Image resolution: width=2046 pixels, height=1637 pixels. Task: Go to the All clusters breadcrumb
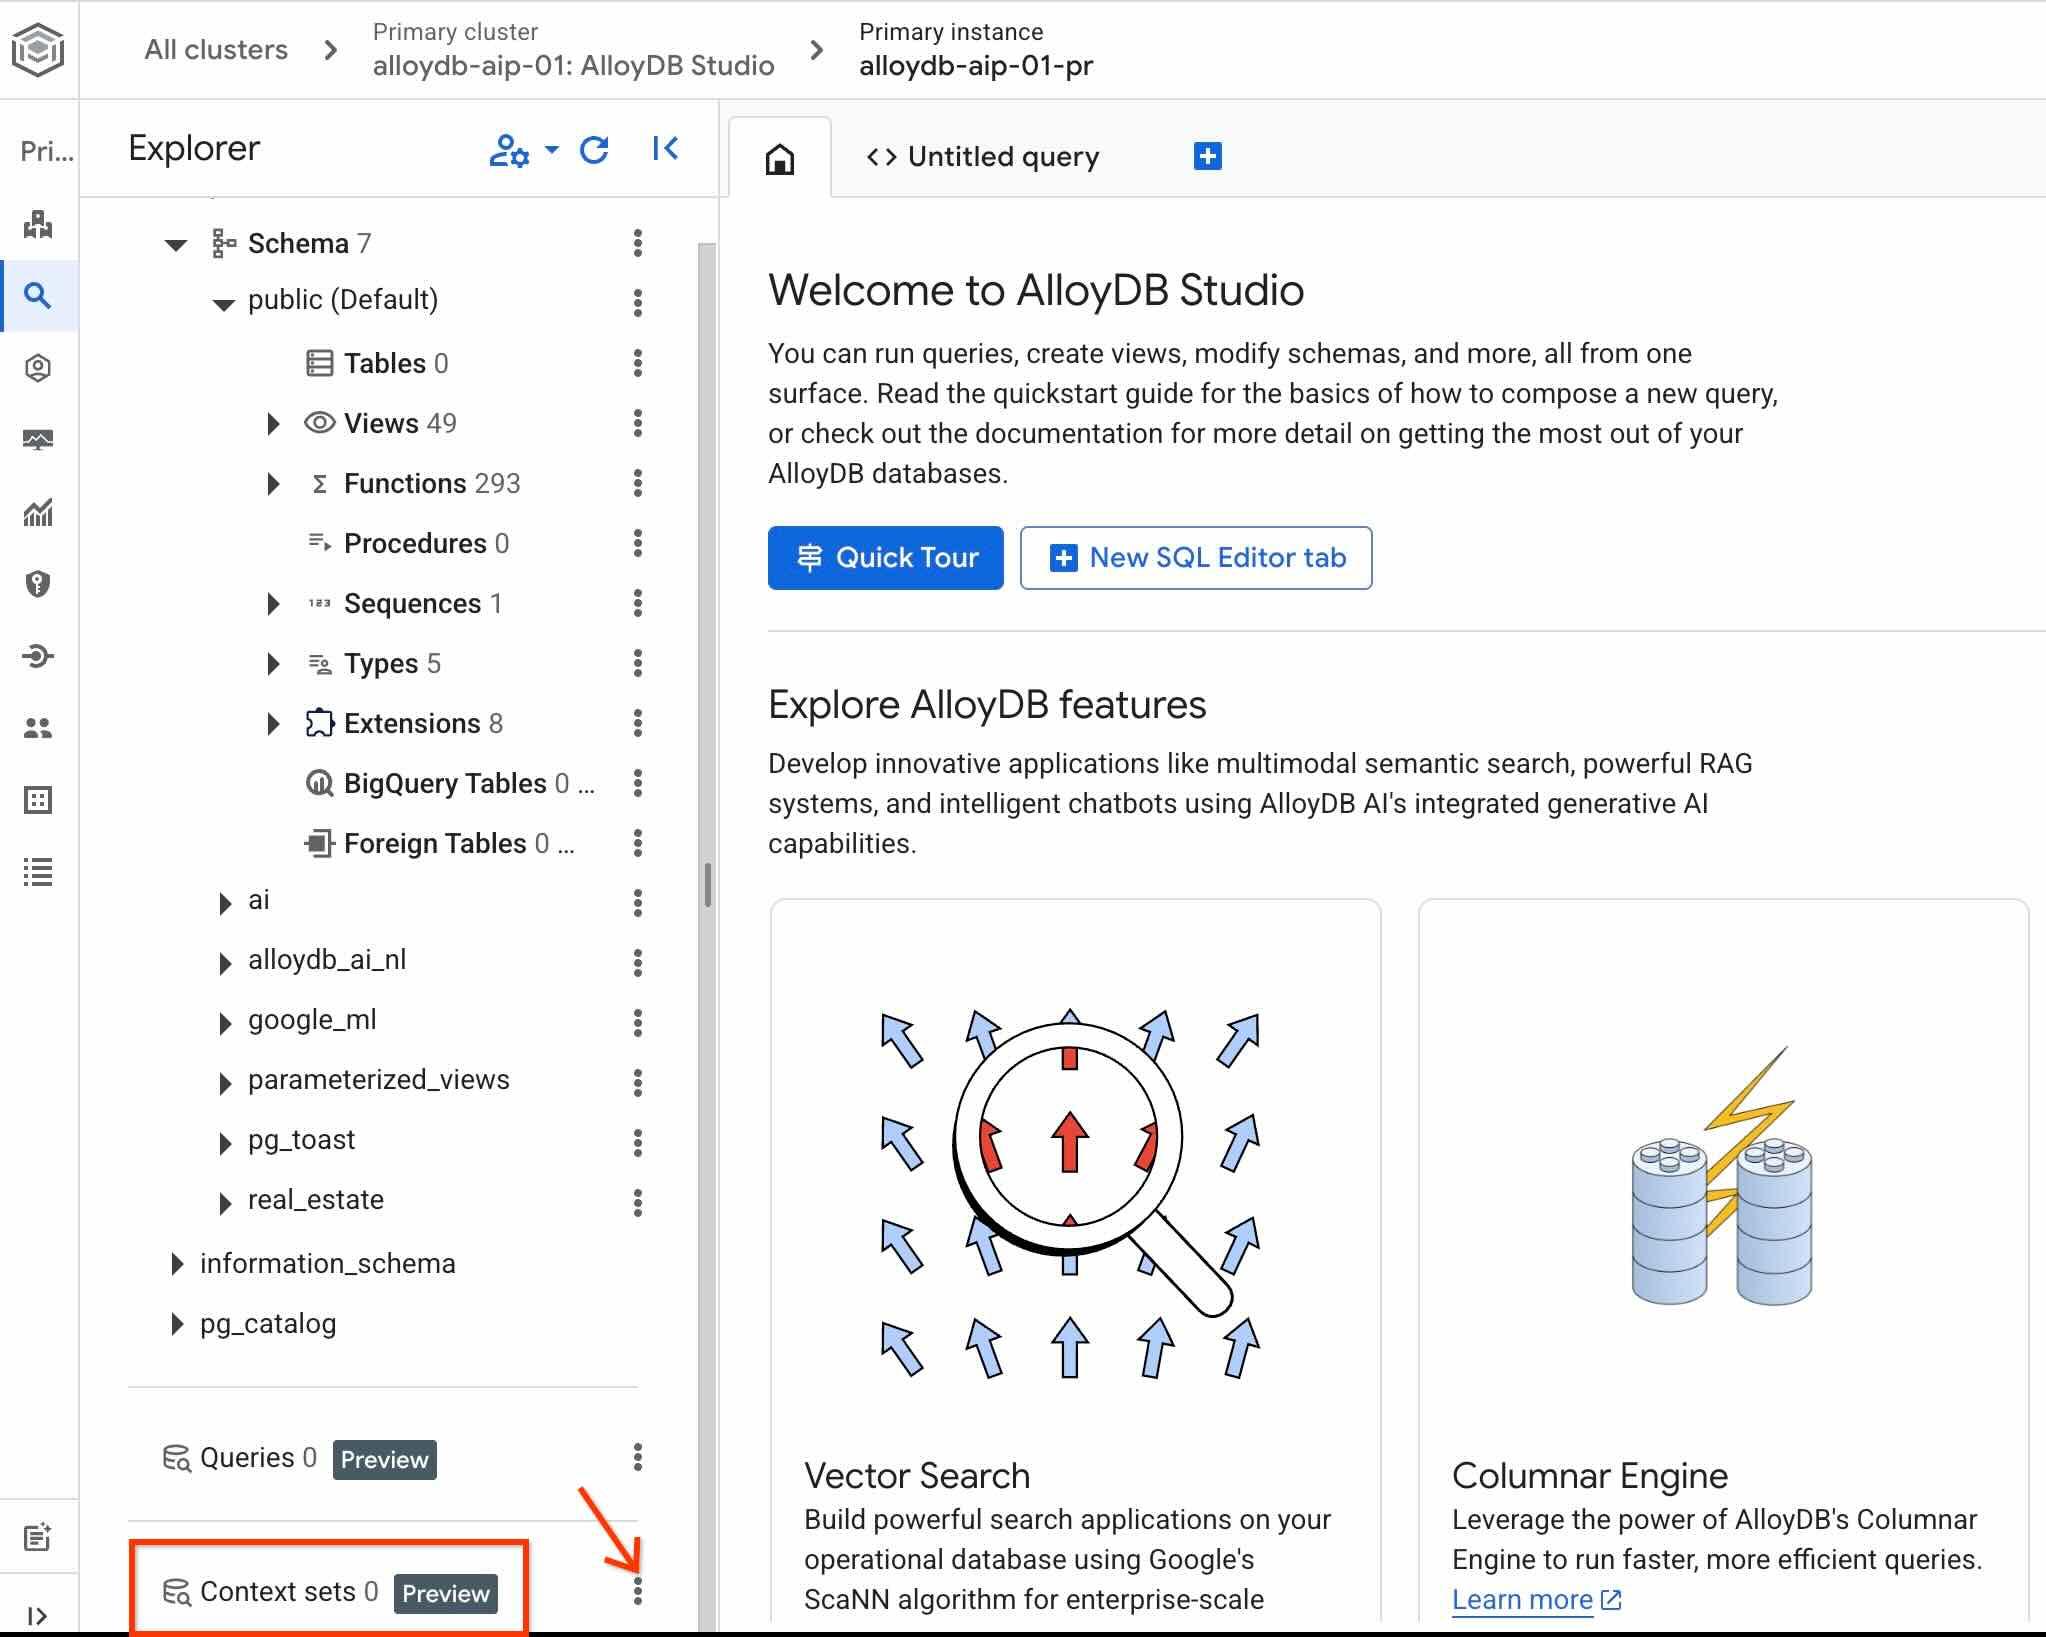tap(216, 49)
